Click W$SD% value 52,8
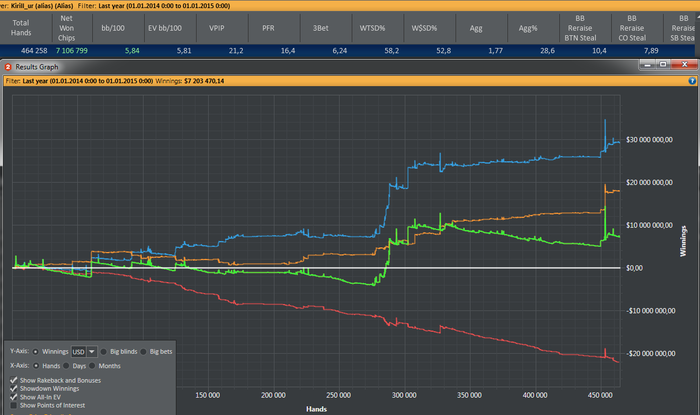This screenshot has width=700, height=415. coord(443,50)
